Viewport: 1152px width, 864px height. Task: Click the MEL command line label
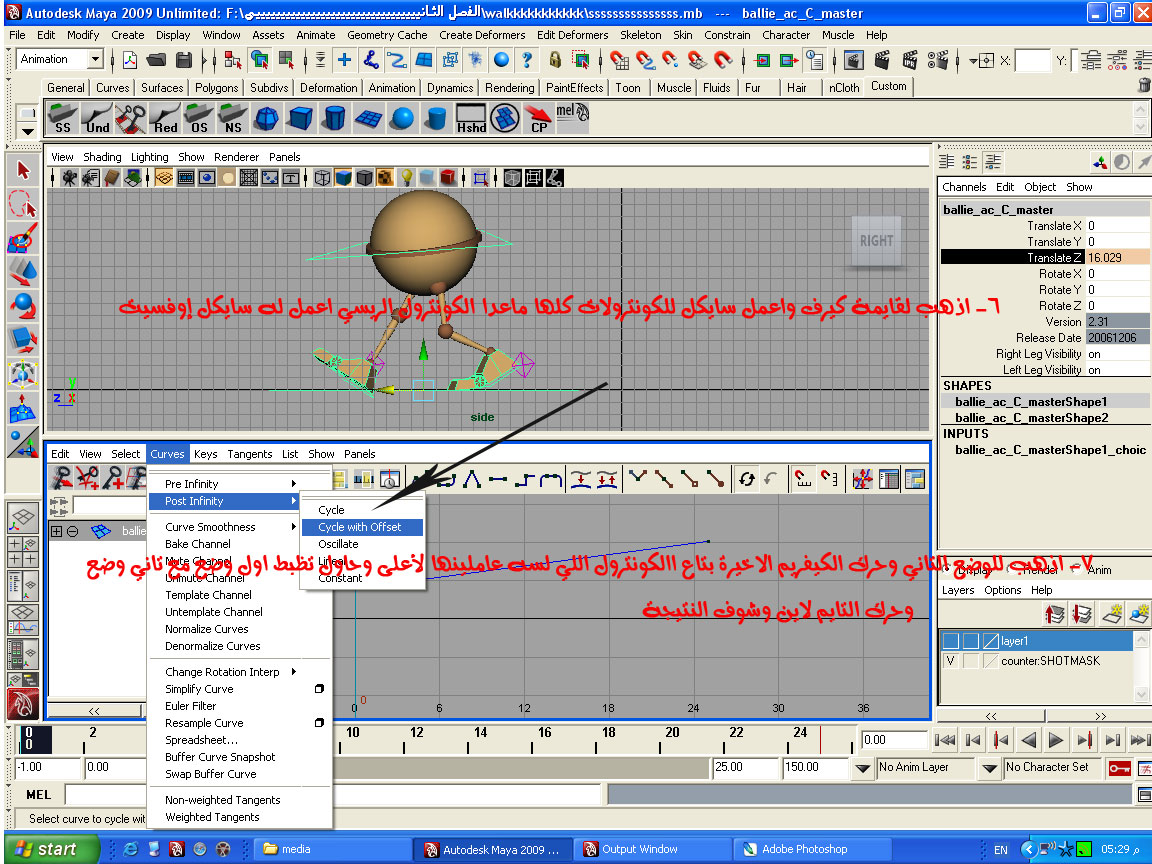click(x=38, y=794)
